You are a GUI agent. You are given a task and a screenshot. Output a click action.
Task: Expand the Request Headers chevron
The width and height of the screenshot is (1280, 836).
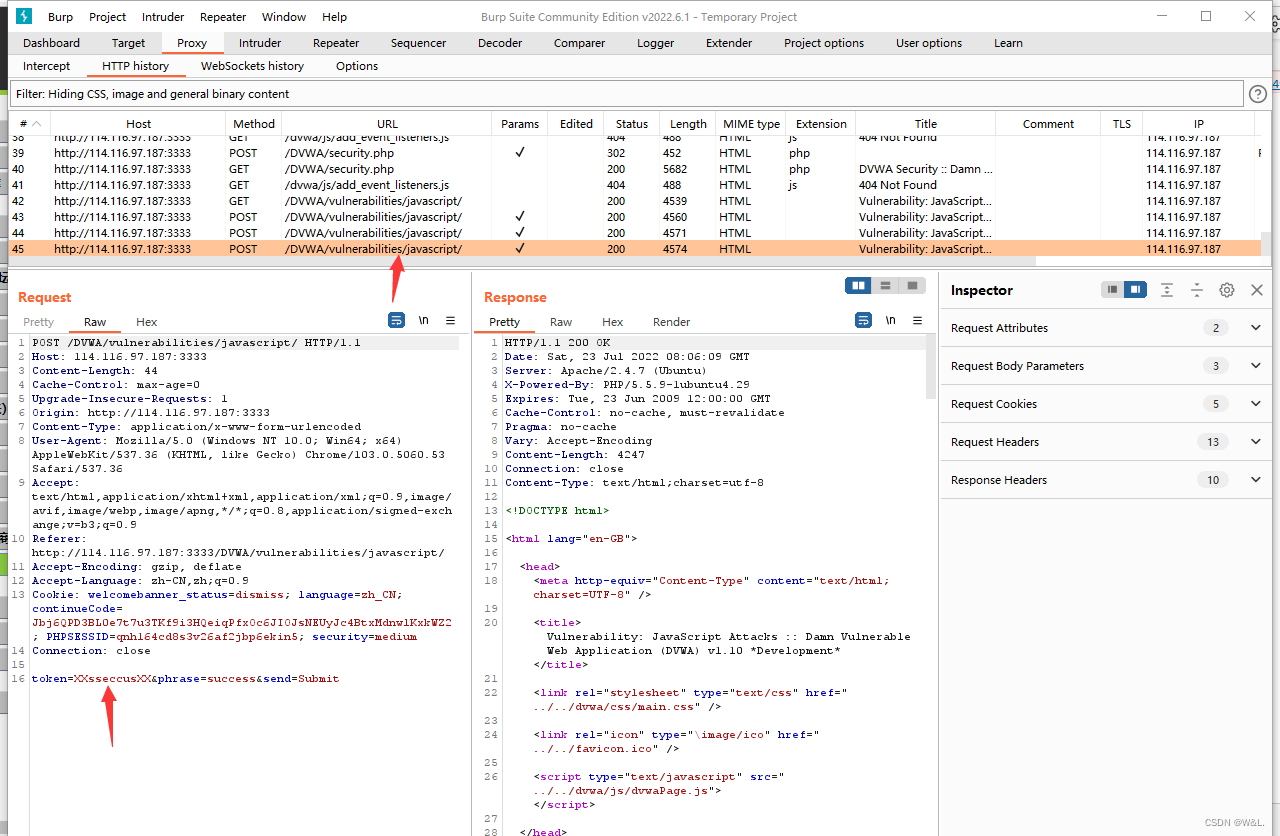[x=1256, y=442]
